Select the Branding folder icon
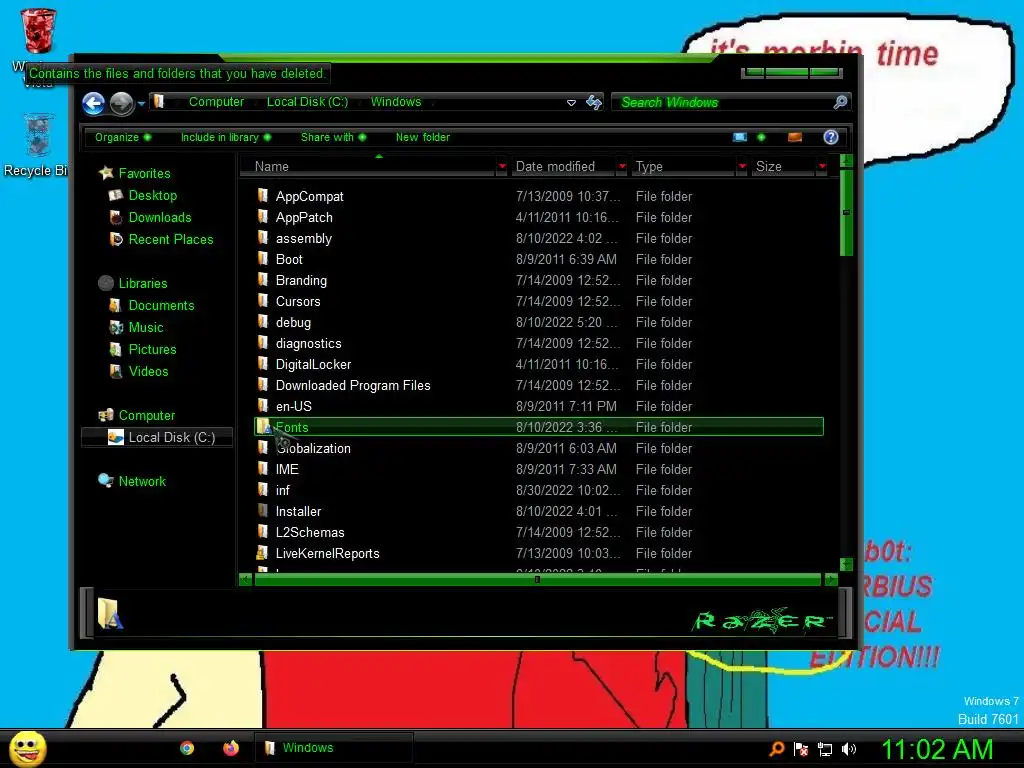The height and width of the screenshot is (768, 1024). point(263,280)
